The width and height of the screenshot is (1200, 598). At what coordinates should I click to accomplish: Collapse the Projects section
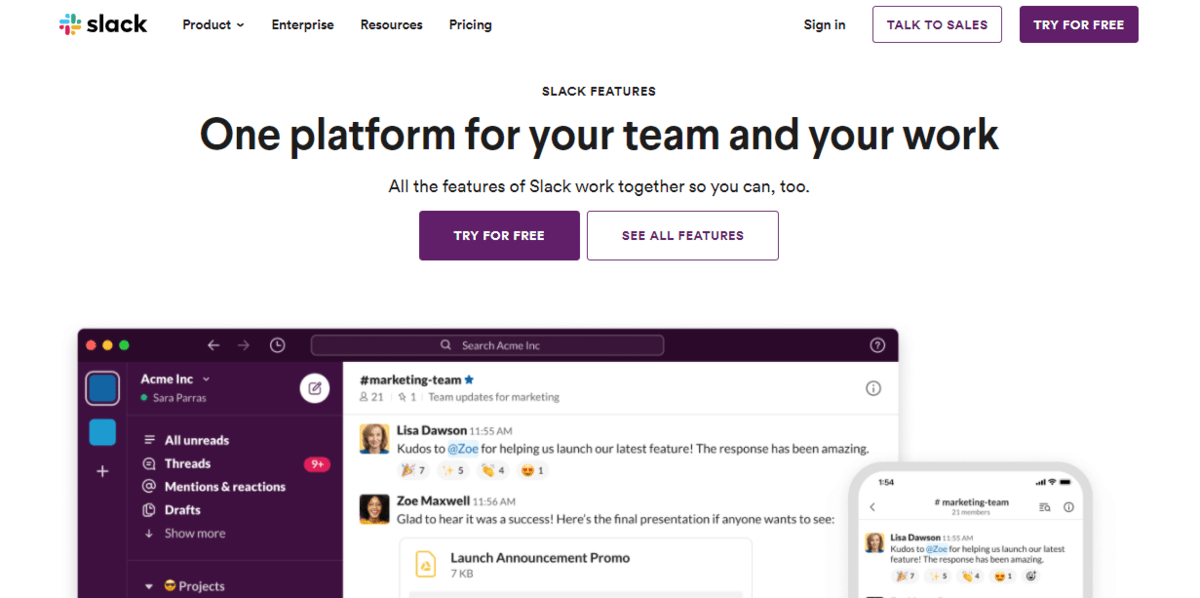[149, 586]
